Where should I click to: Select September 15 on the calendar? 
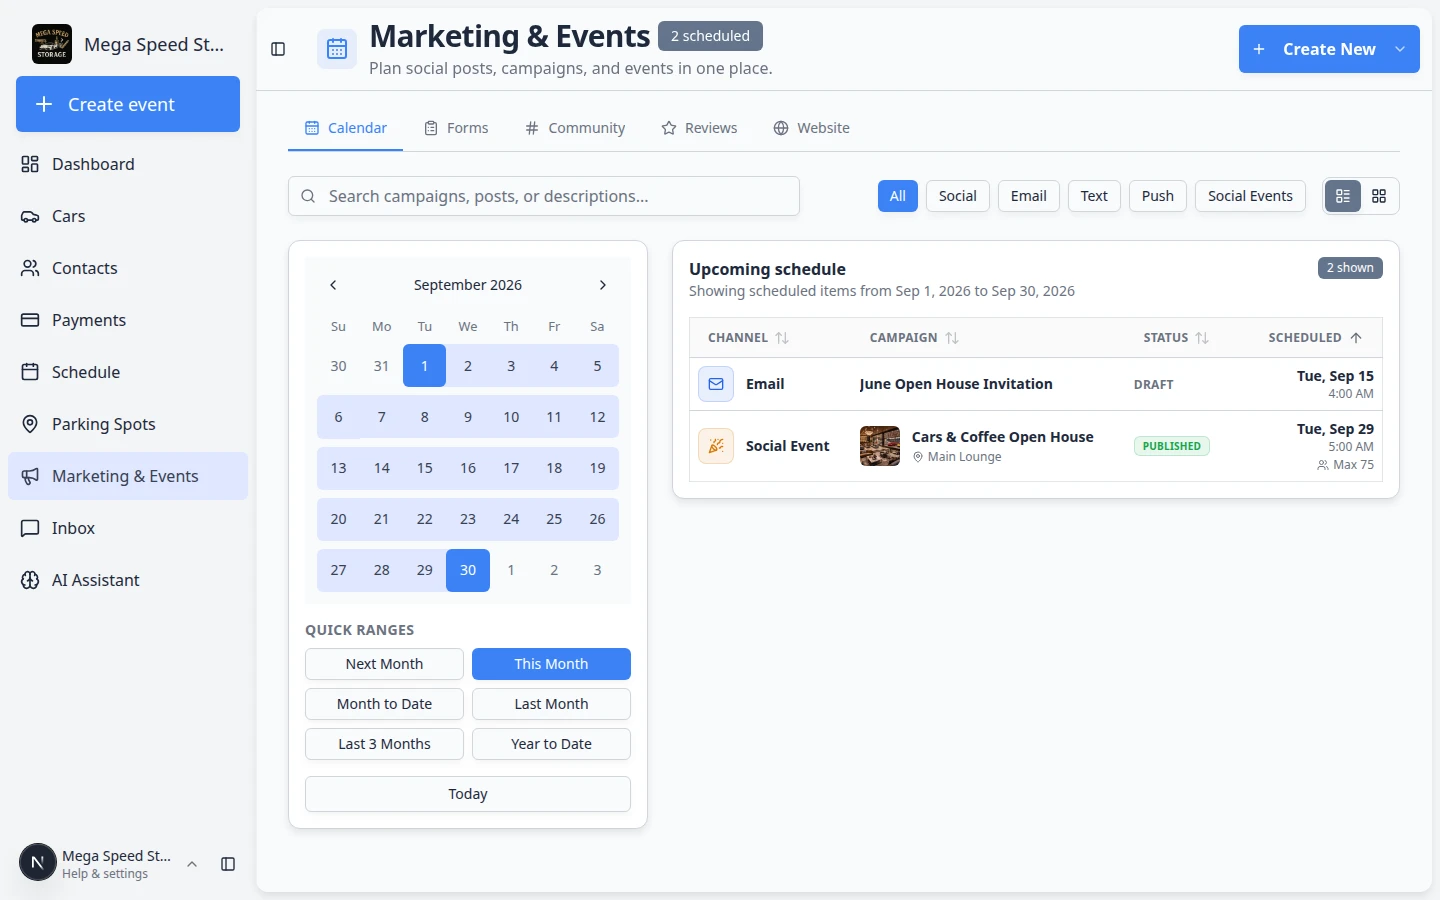(x=425, y=468)
